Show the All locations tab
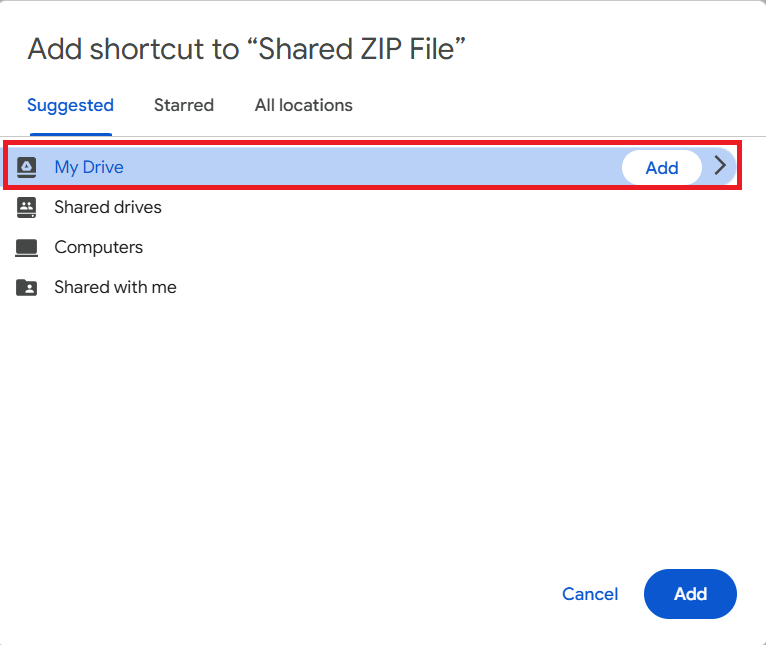Screen dimensions: 766x645 click(303, 105)
